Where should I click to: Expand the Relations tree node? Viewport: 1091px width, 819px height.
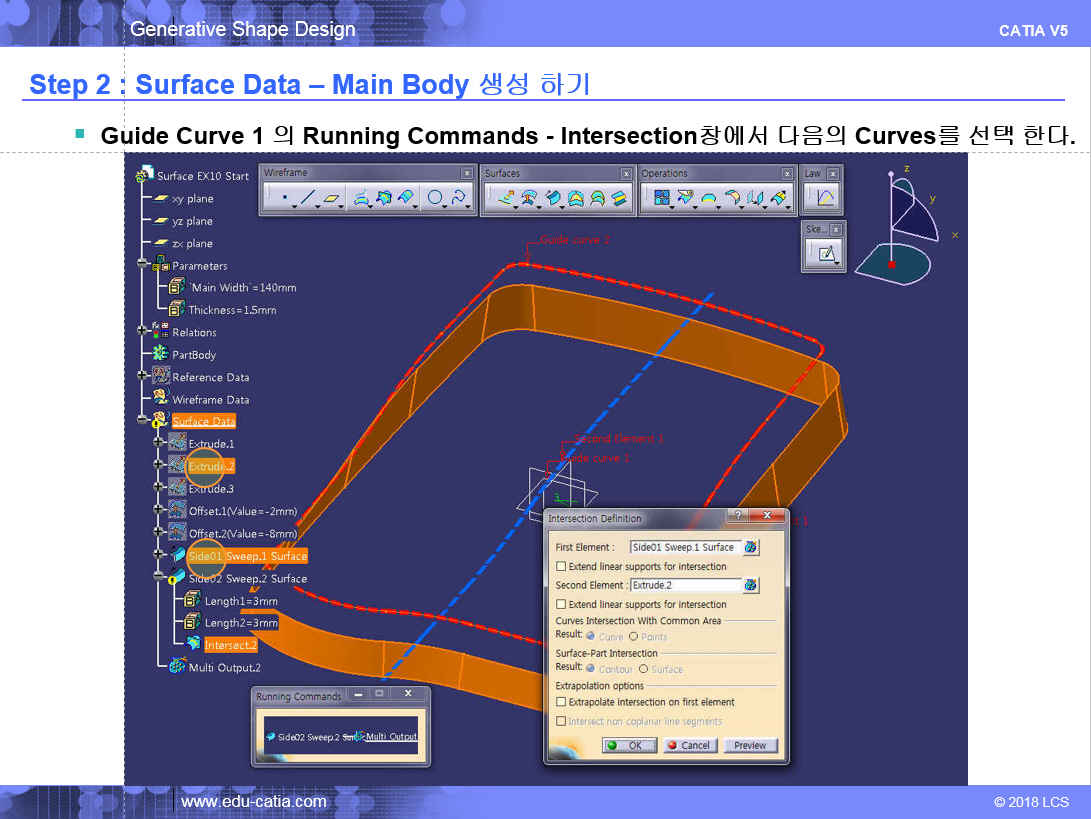coord(143,332)
